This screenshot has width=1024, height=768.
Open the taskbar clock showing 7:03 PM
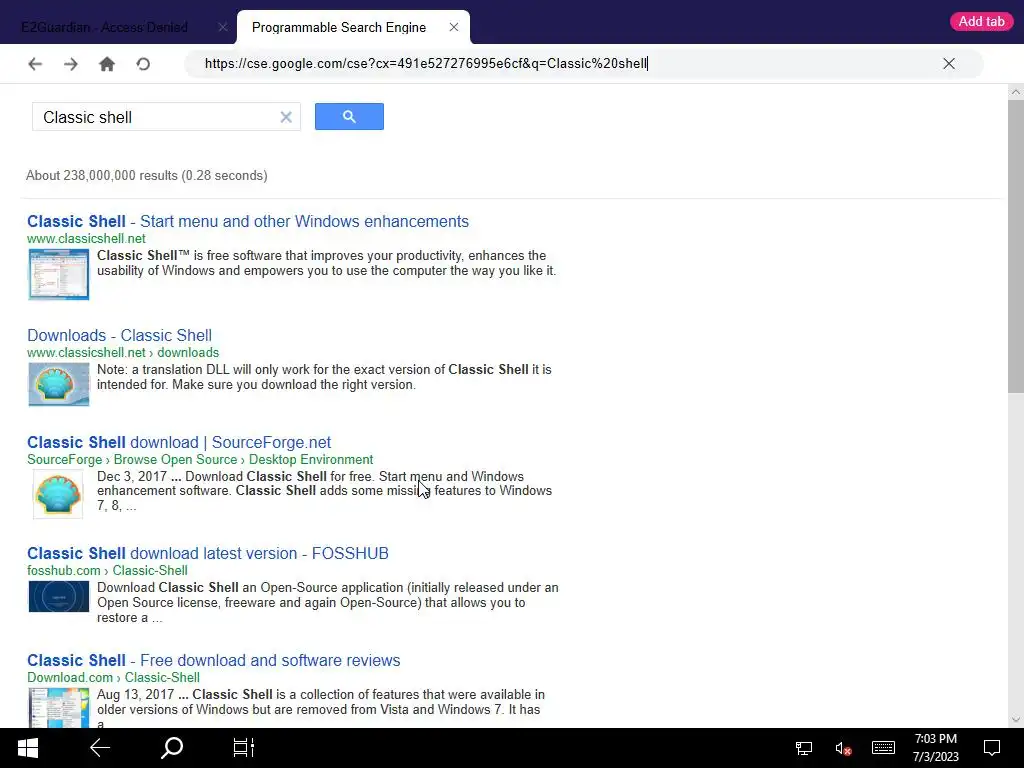pos(936,748)
